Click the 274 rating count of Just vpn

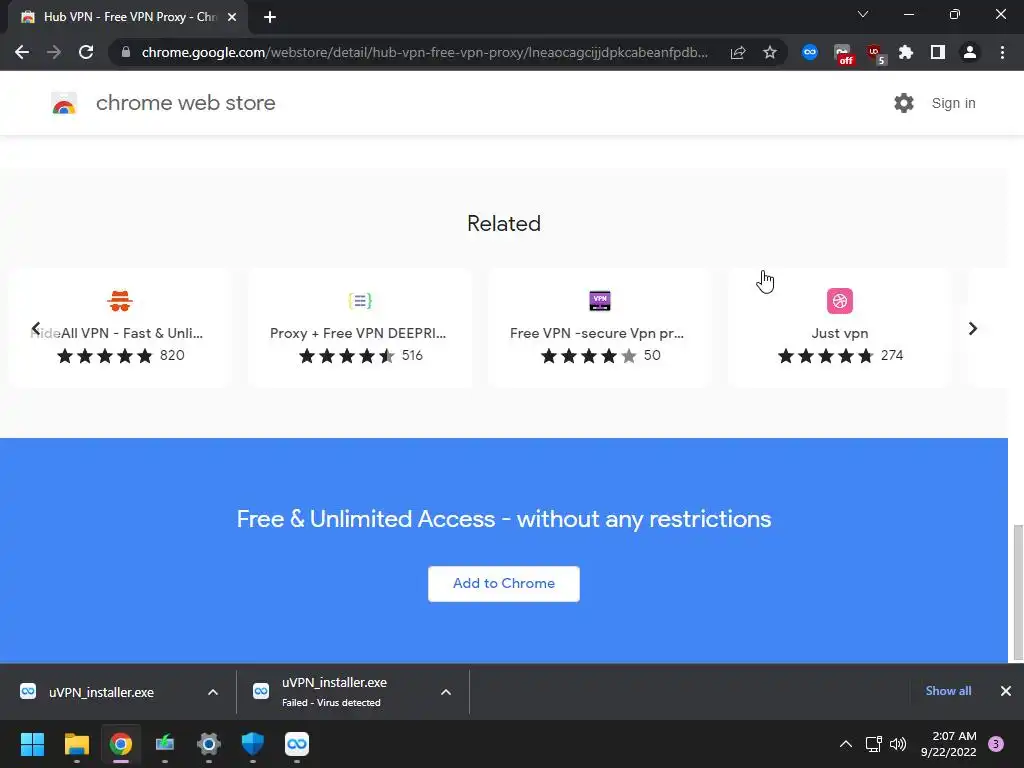tap(892, 355)
